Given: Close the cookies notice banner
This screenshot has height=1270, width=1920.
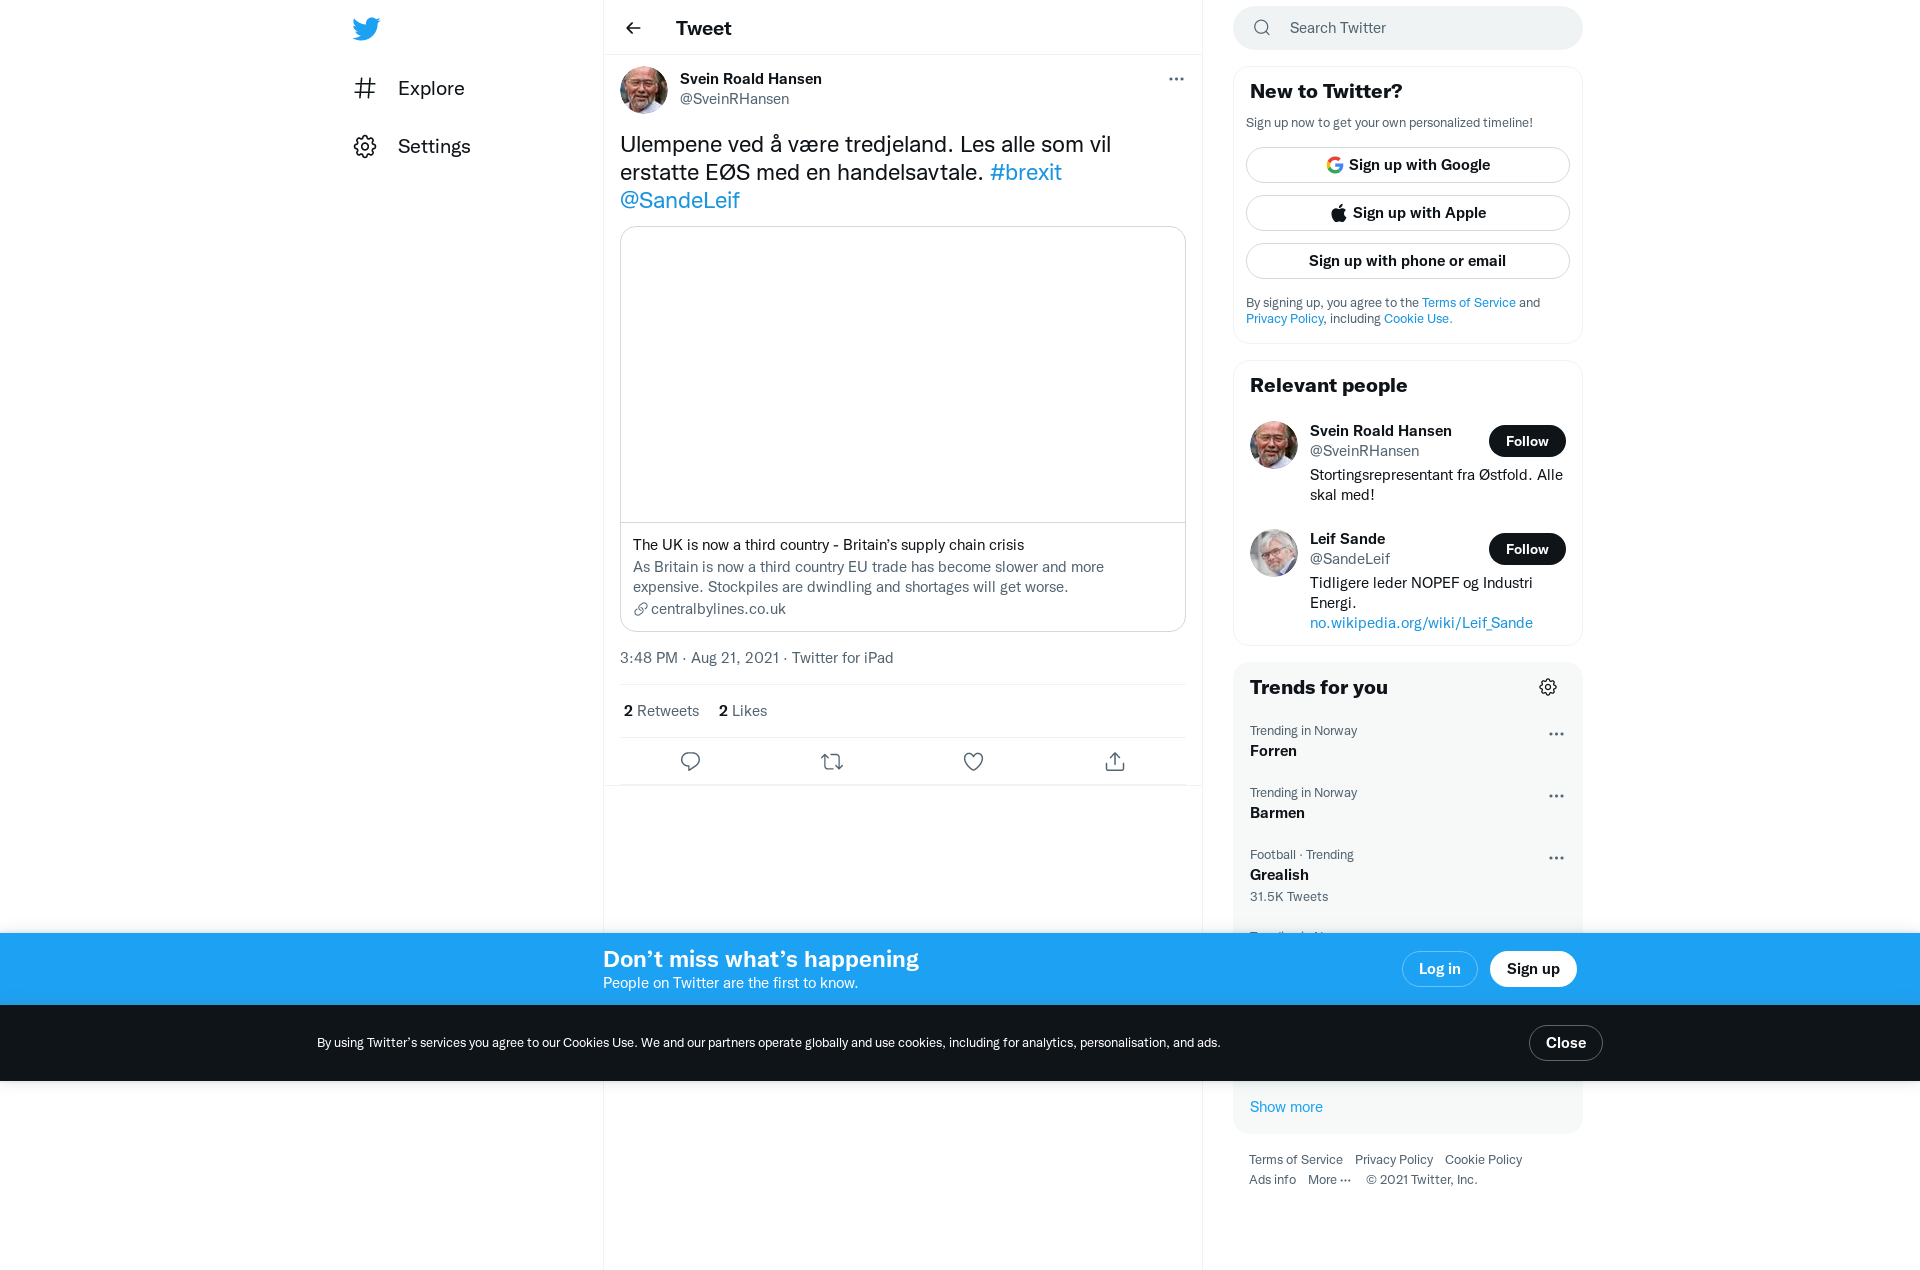Looking at the screenshot, I should click(x=1565, y=1043).
